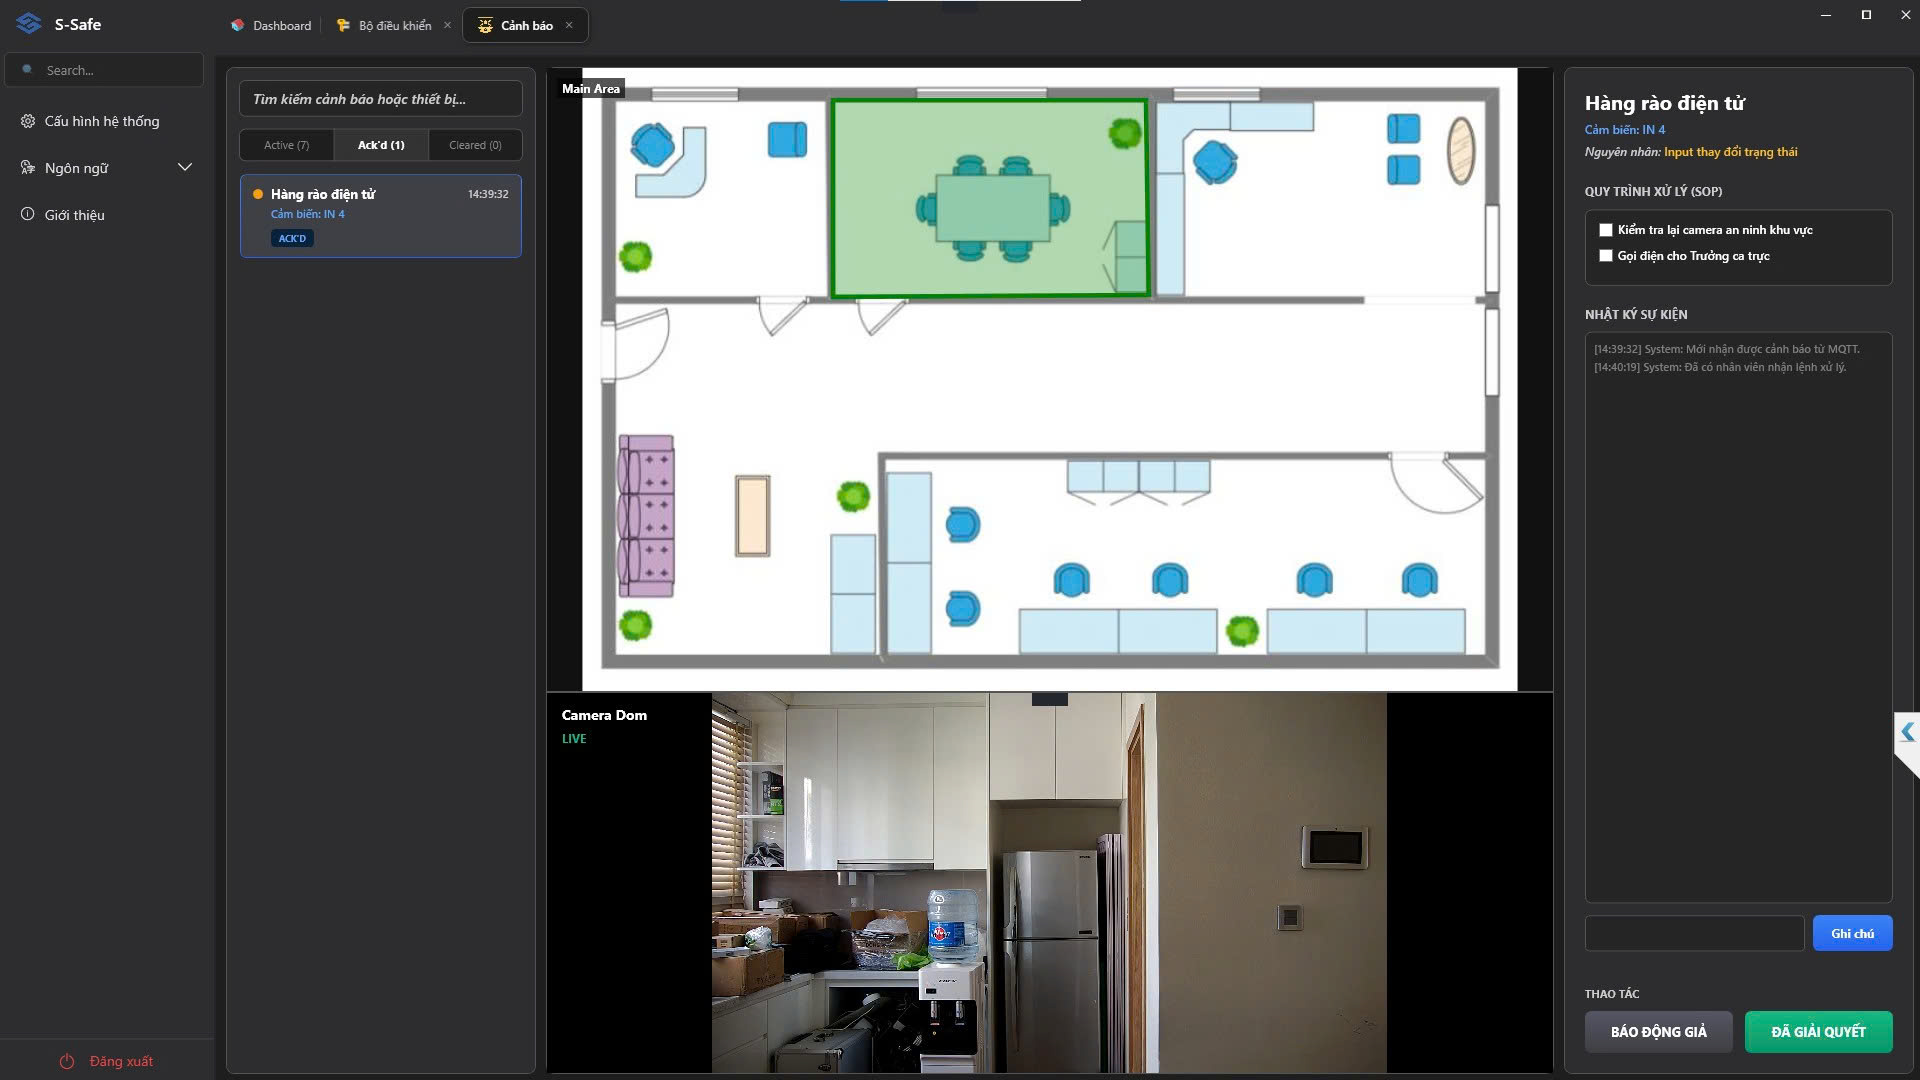Click the Dashboard tab icon

(x=237, y=25)
